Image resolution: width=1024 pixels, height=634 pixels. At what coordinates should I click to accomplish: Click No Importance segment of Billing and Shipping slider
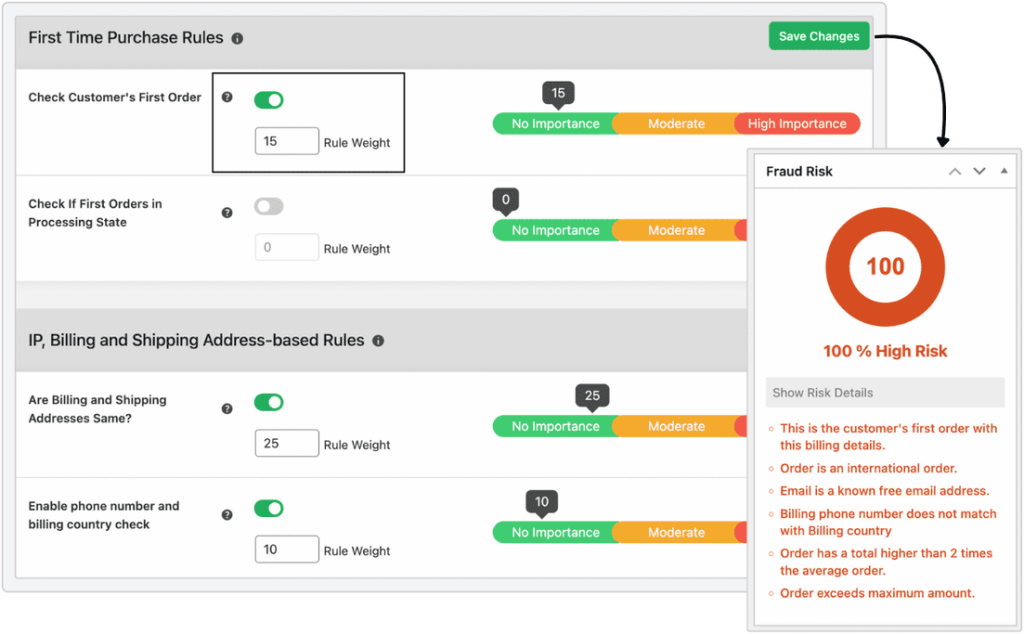[x=555, y=426]
